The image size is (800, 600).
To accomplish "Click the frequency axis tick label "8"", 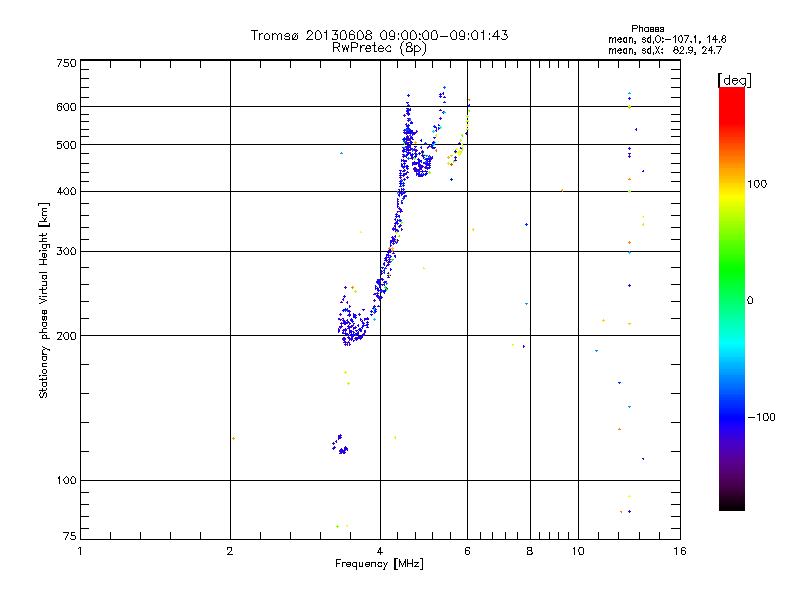I will click(530, 551).
